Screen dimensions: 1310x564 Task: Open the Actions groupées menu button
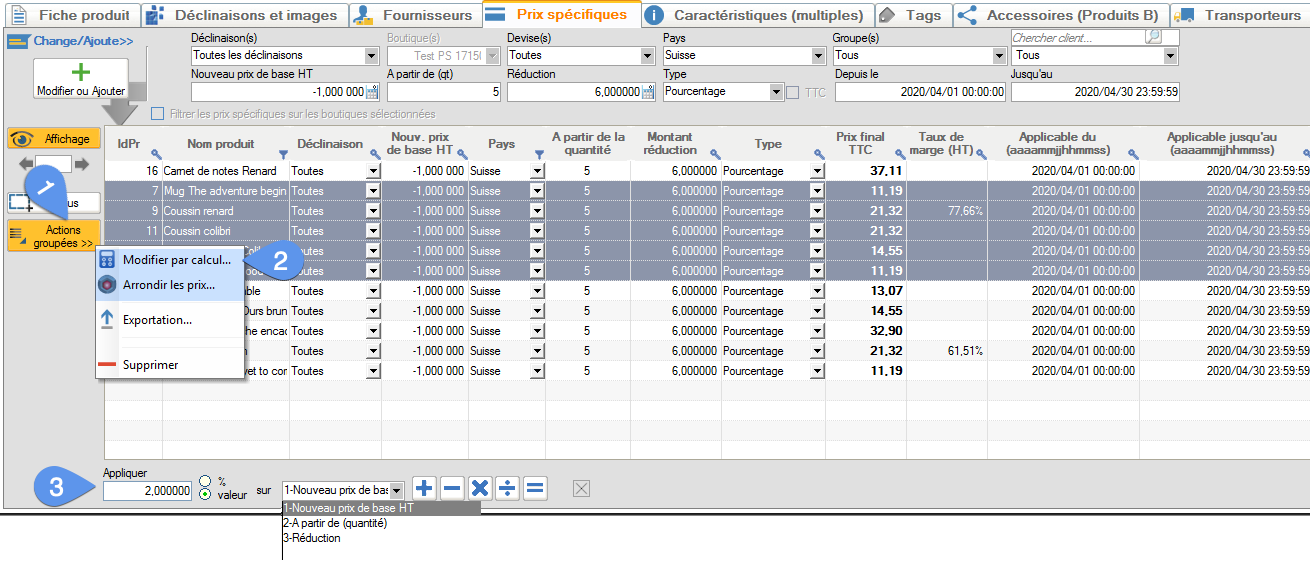point(54,237)
